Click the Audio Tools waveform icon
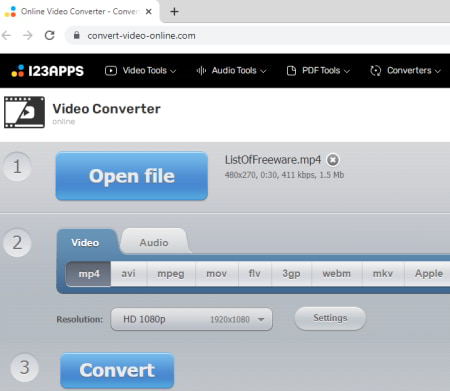The height and width of the screenshot is (391, 450). click(201, 71)
